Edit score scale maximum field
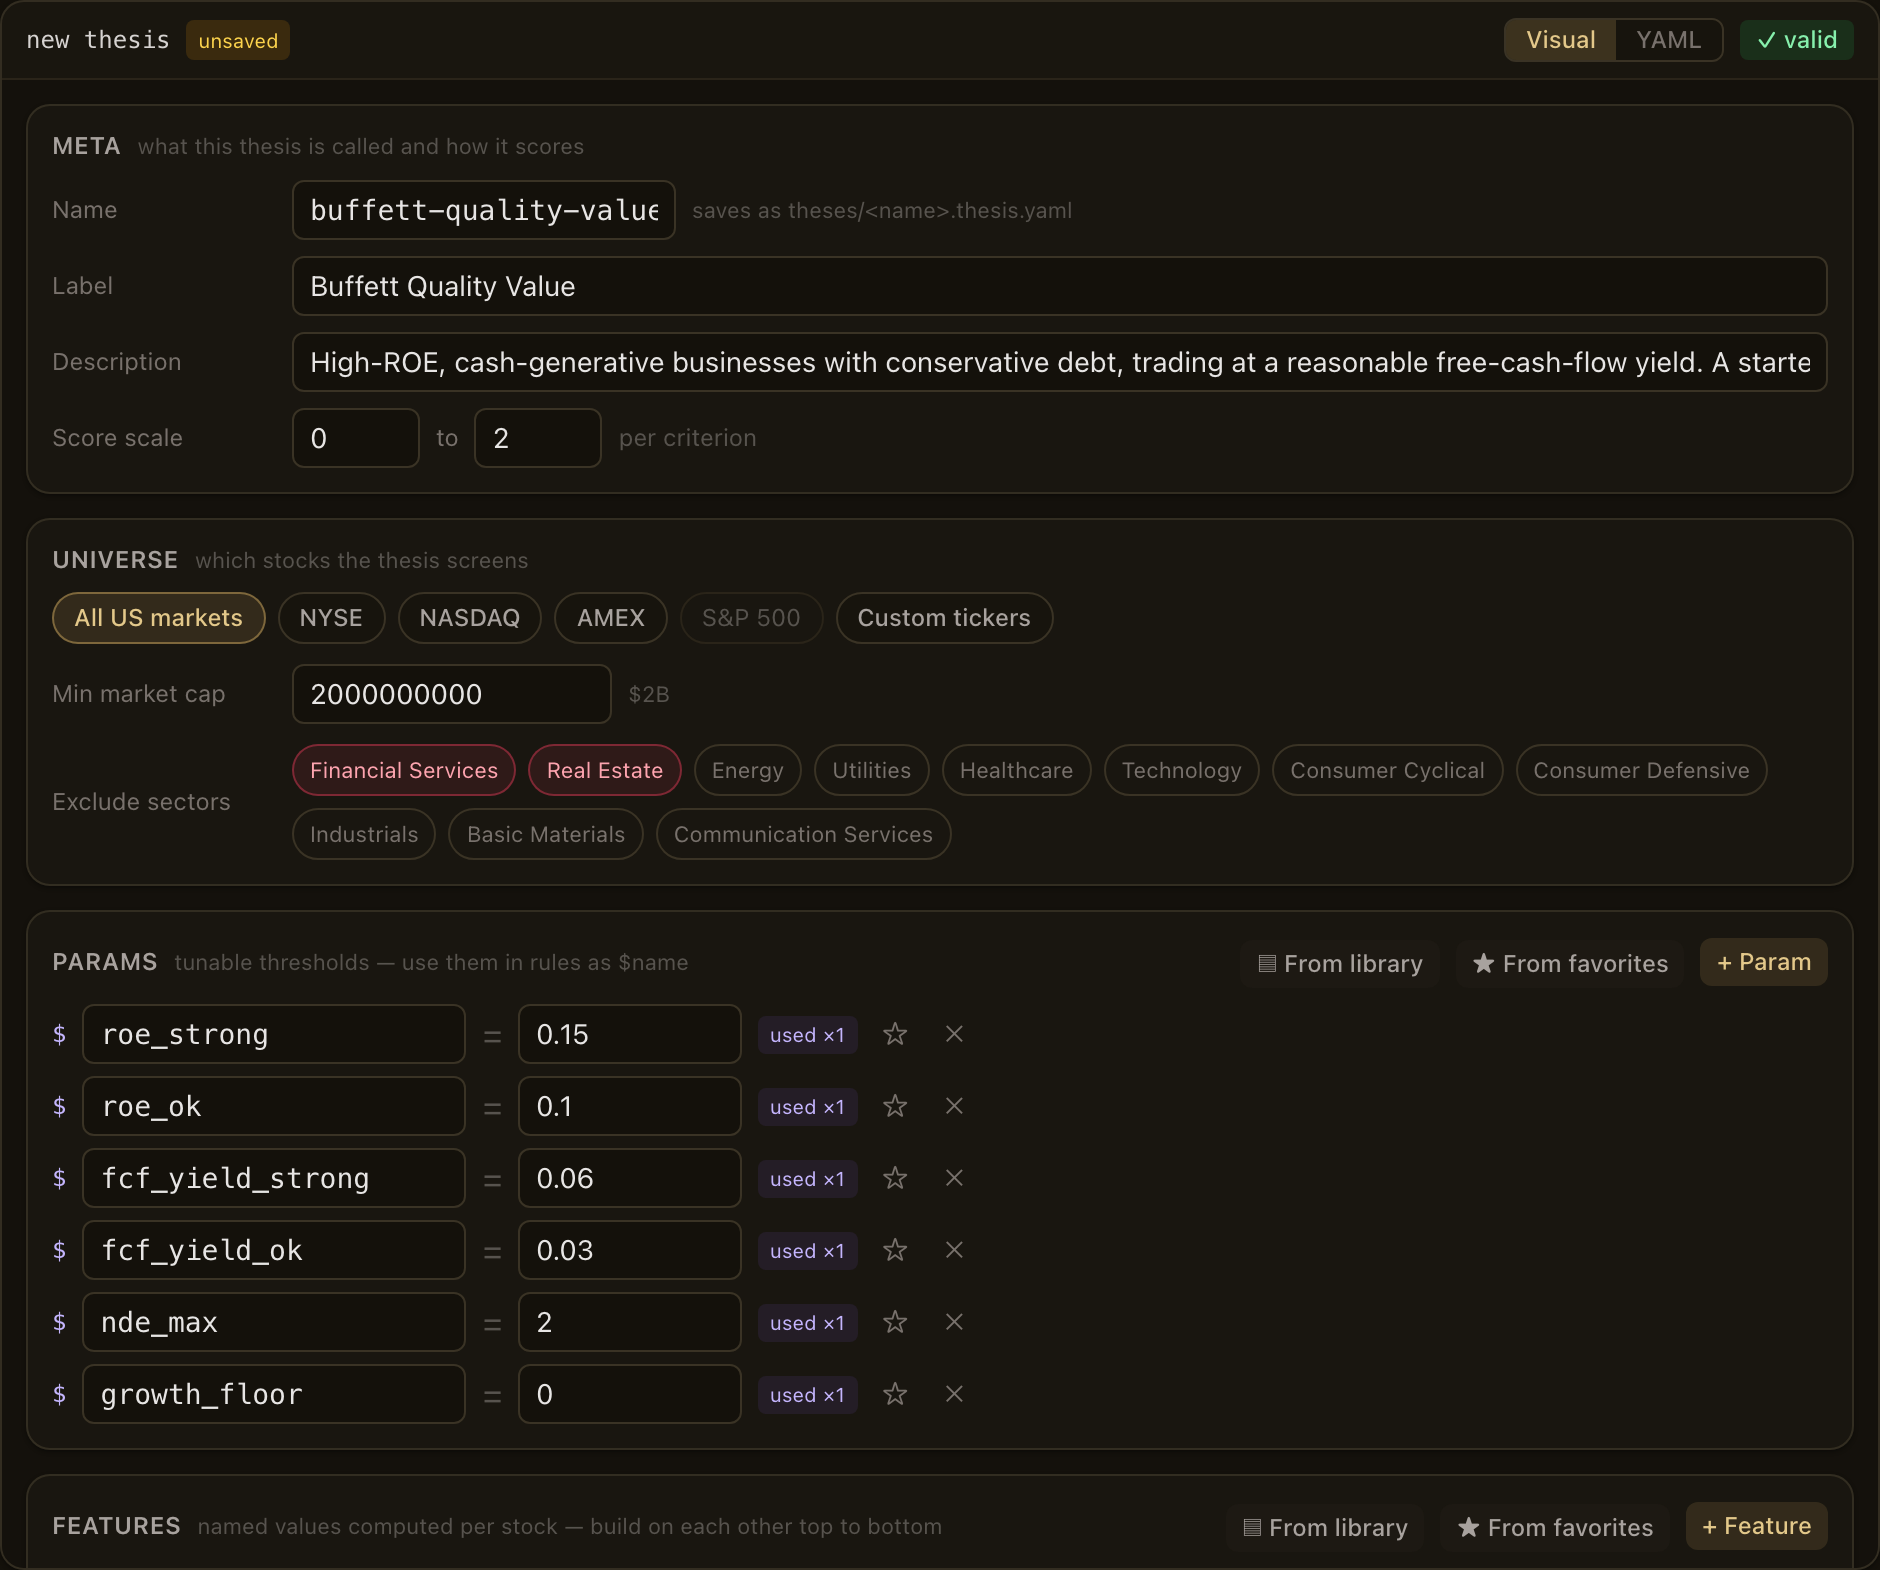 click(538, 438)
